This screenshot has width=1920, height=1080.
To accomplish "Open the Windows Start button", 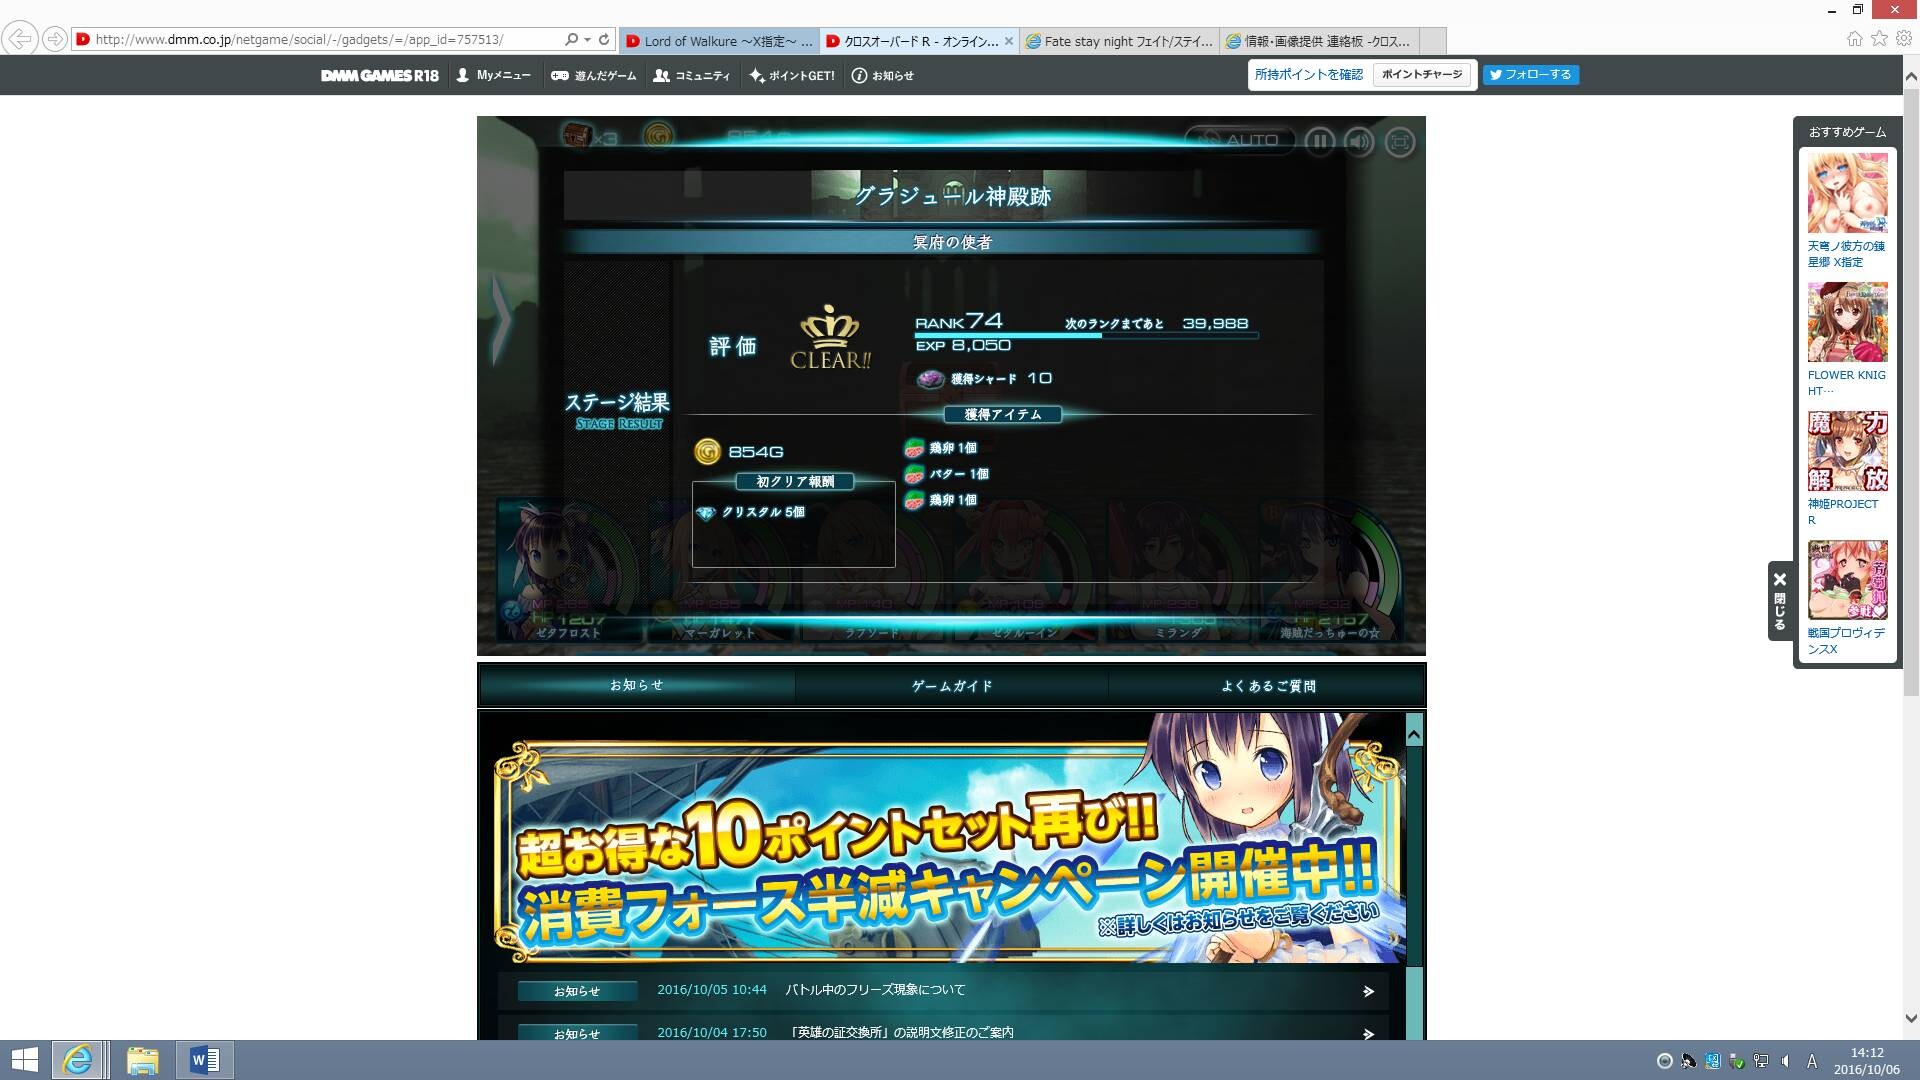I will pyautogui.click(x=24, y=1060).
